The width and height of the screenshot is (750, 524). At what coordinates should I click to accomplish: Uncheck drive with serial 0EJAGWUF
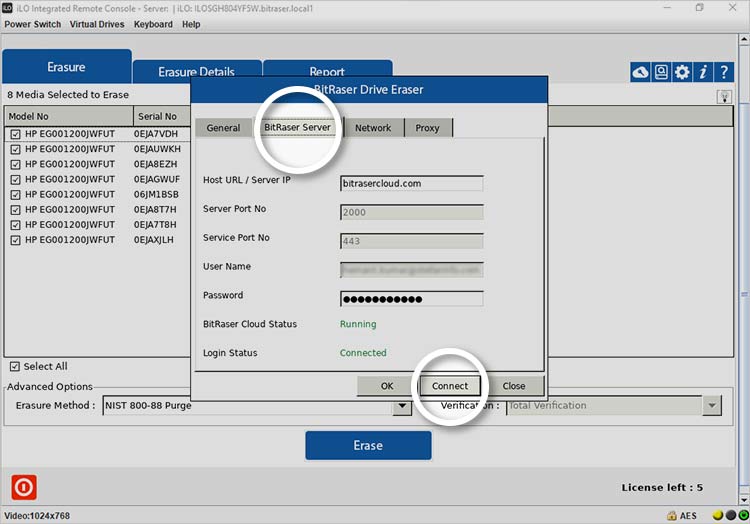pyautogui.click(x=15, y=179)
